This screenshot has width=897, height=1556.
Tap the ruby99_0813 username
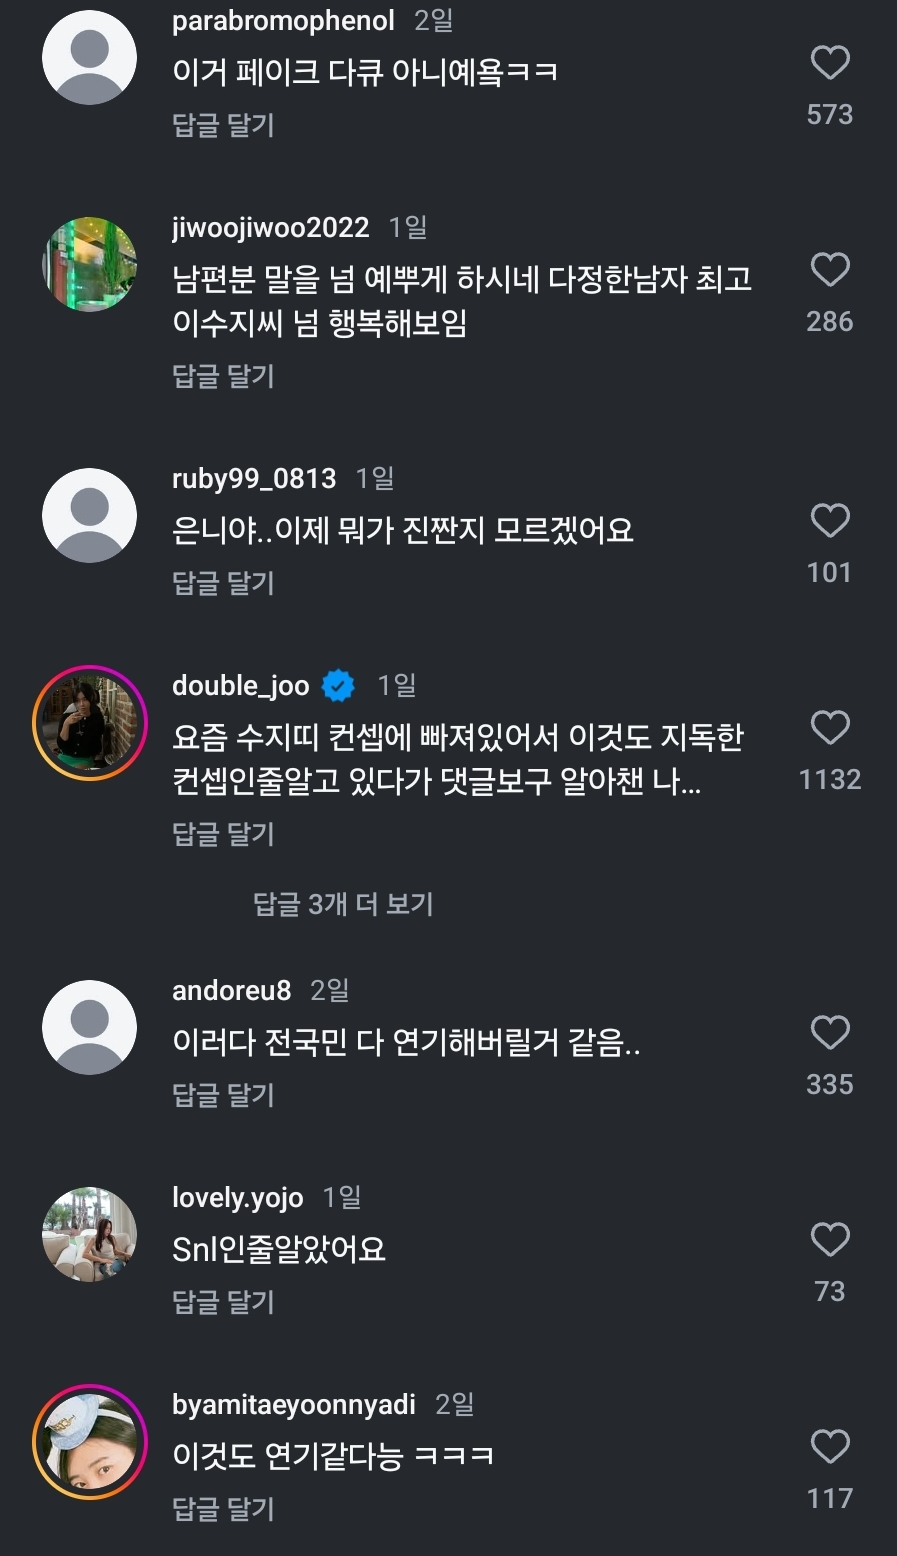[x=254, y=479]
